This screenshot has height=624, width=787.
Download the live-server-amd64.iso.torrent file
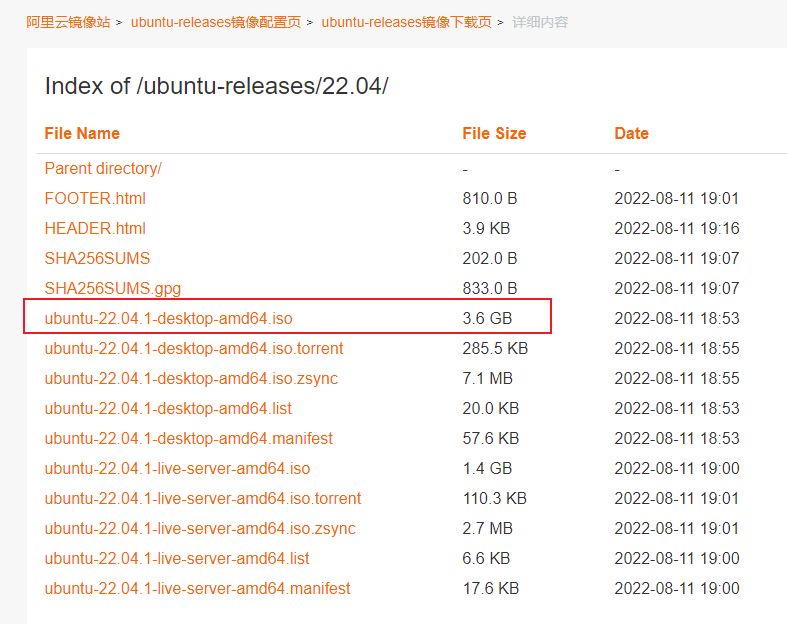pos(203,498)
